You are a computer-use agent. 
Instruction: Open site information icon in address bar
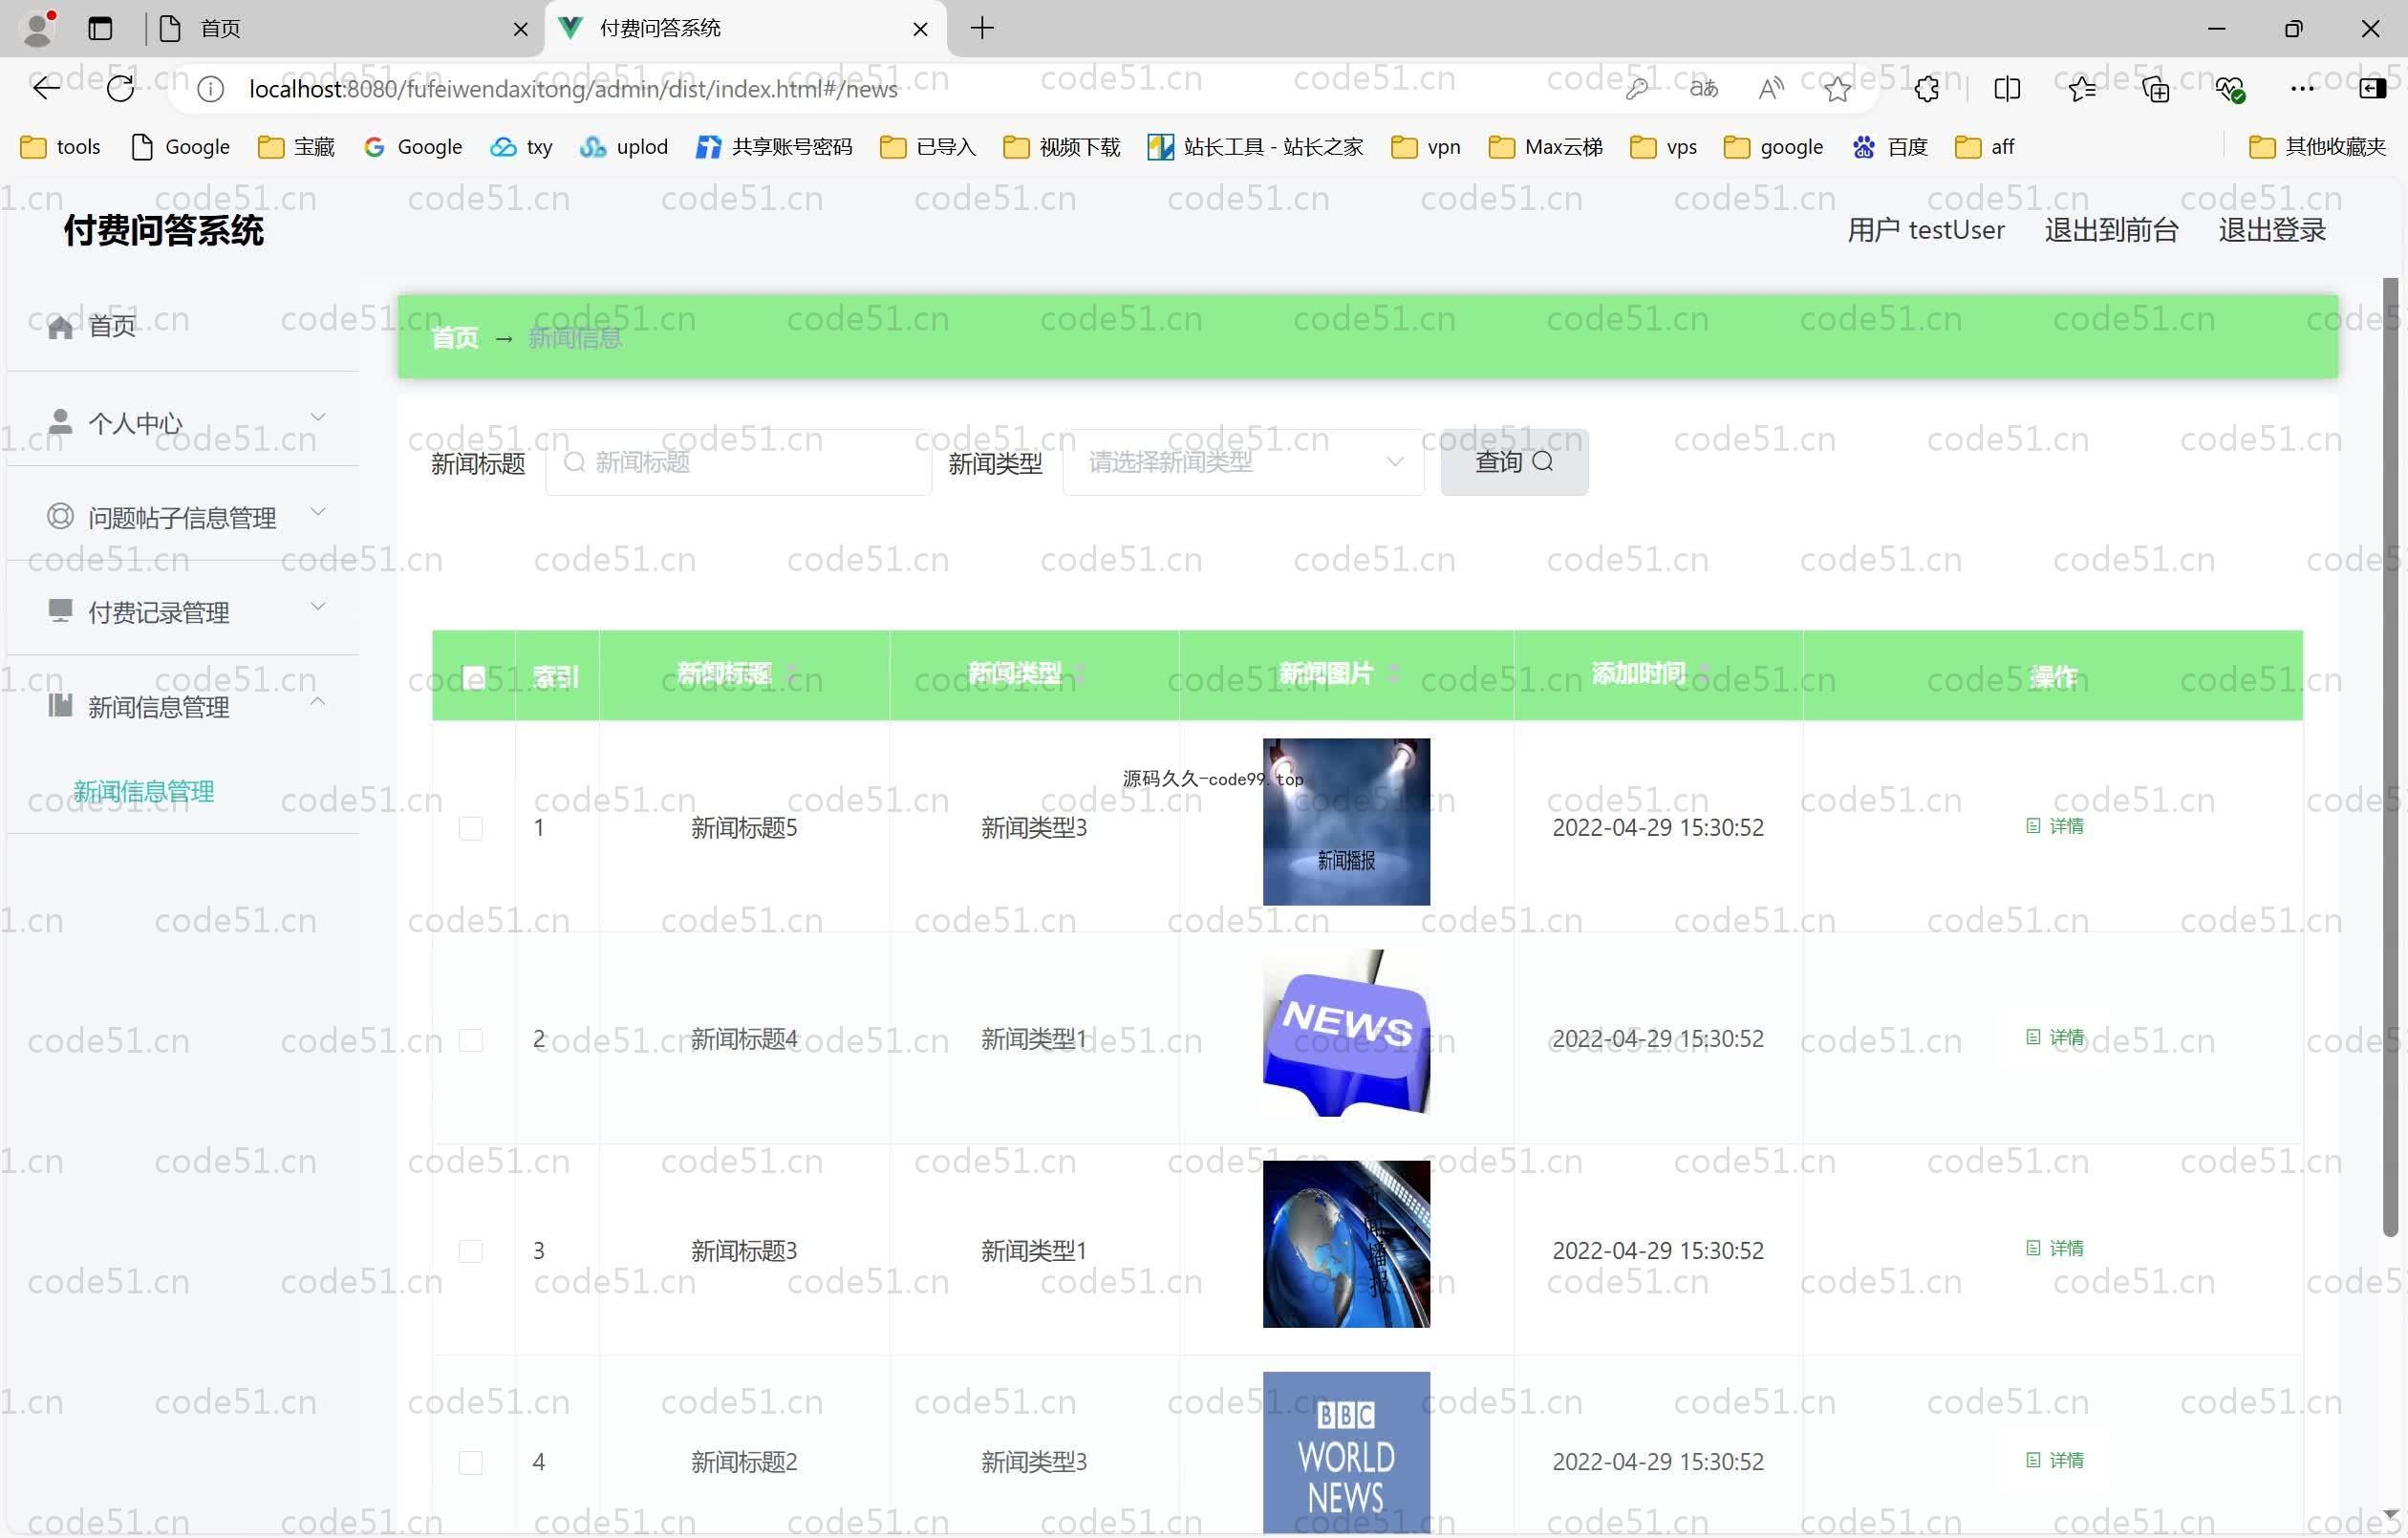210,89
